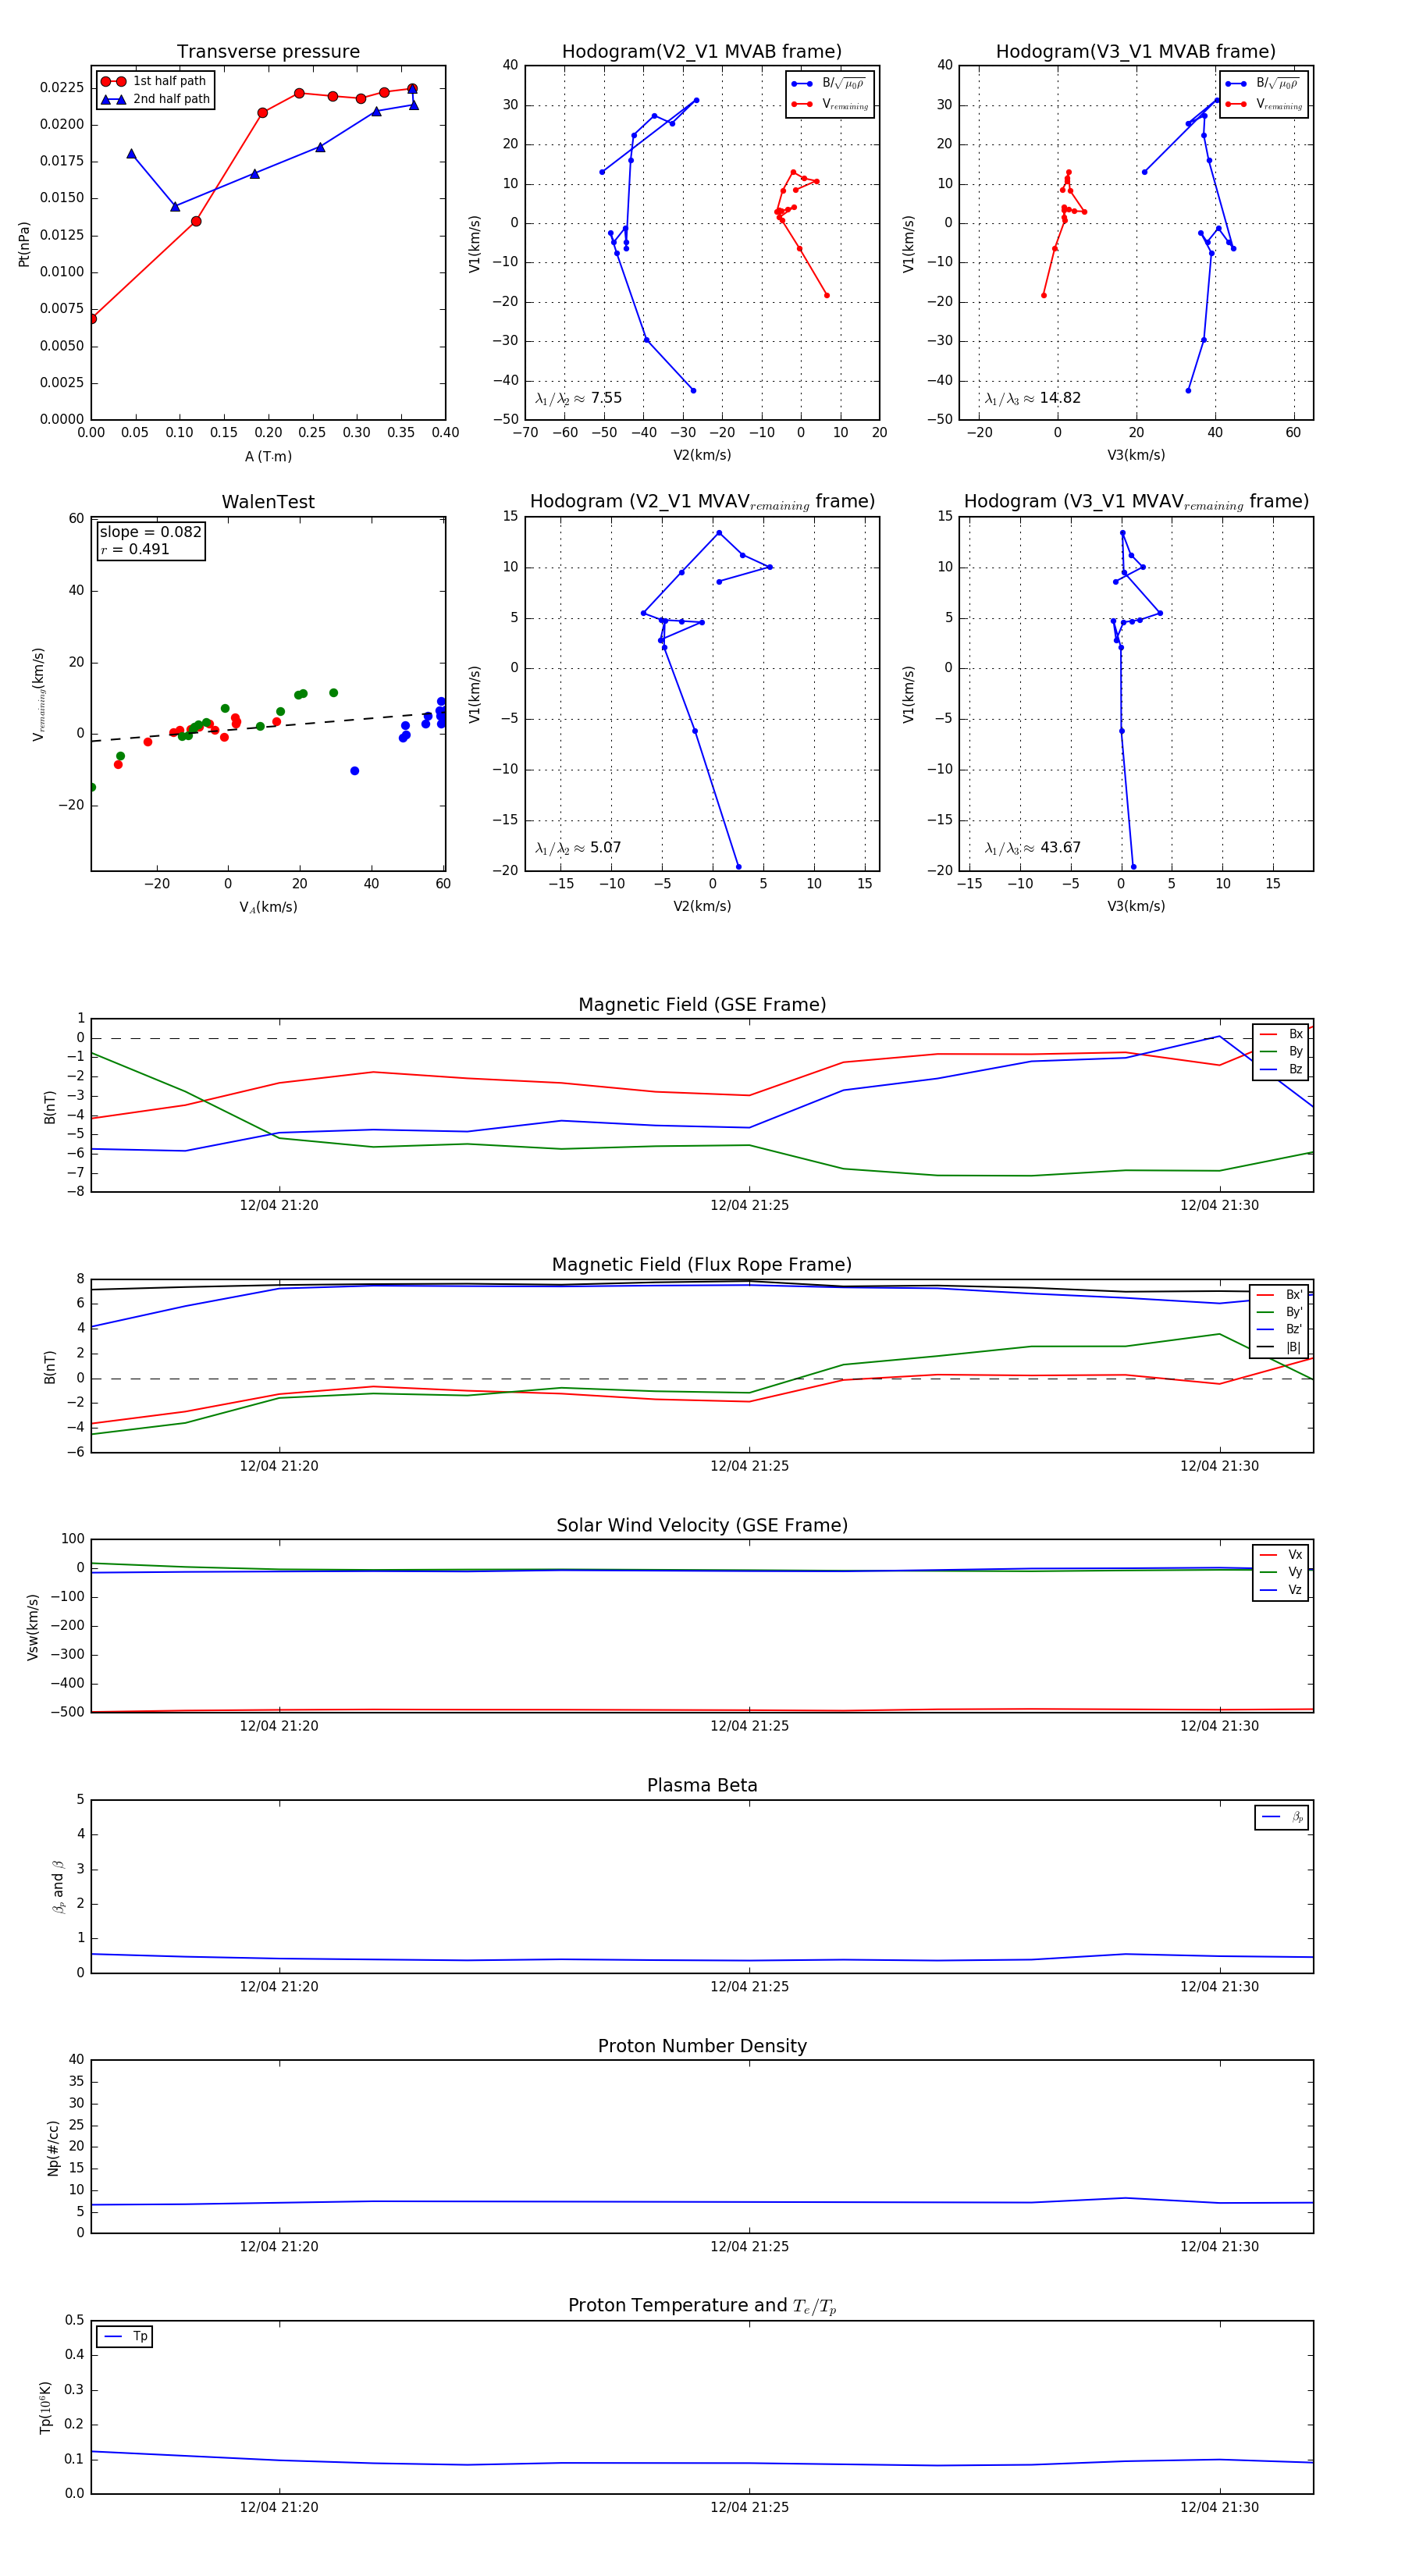The image size is (1405, 2576).
Task: Select the Vx legend entry in solar wind plot
Action: coord(1281,1554)
